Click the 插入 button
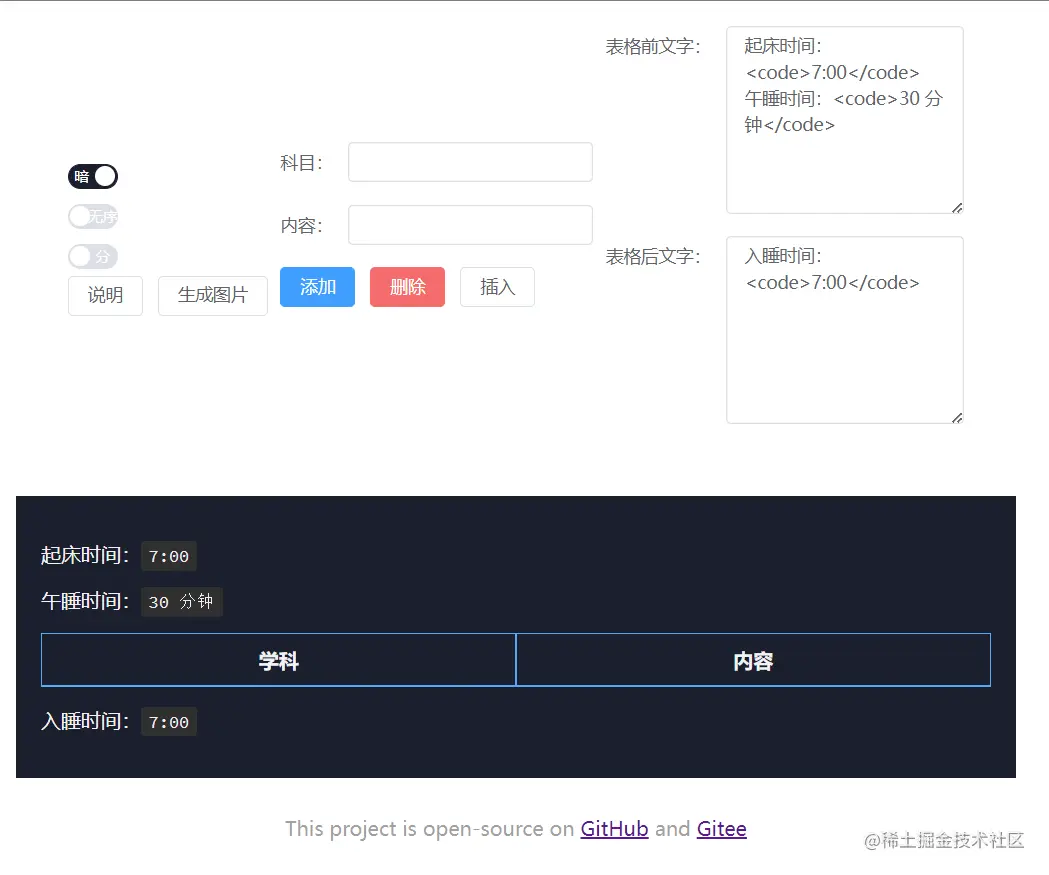Image resolution: width=1049 pixels, height=875 pixels. (497, 287)
